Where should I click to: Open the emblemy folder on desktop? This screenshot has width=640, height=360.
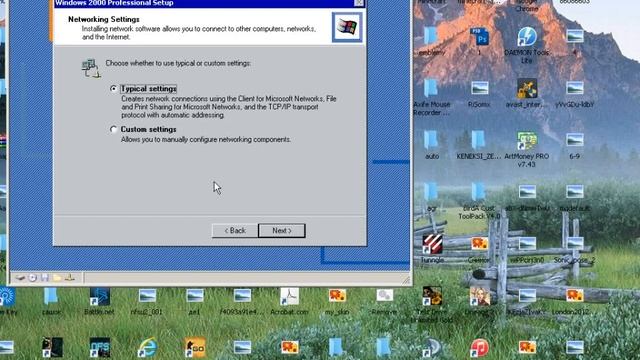(431, 37)
